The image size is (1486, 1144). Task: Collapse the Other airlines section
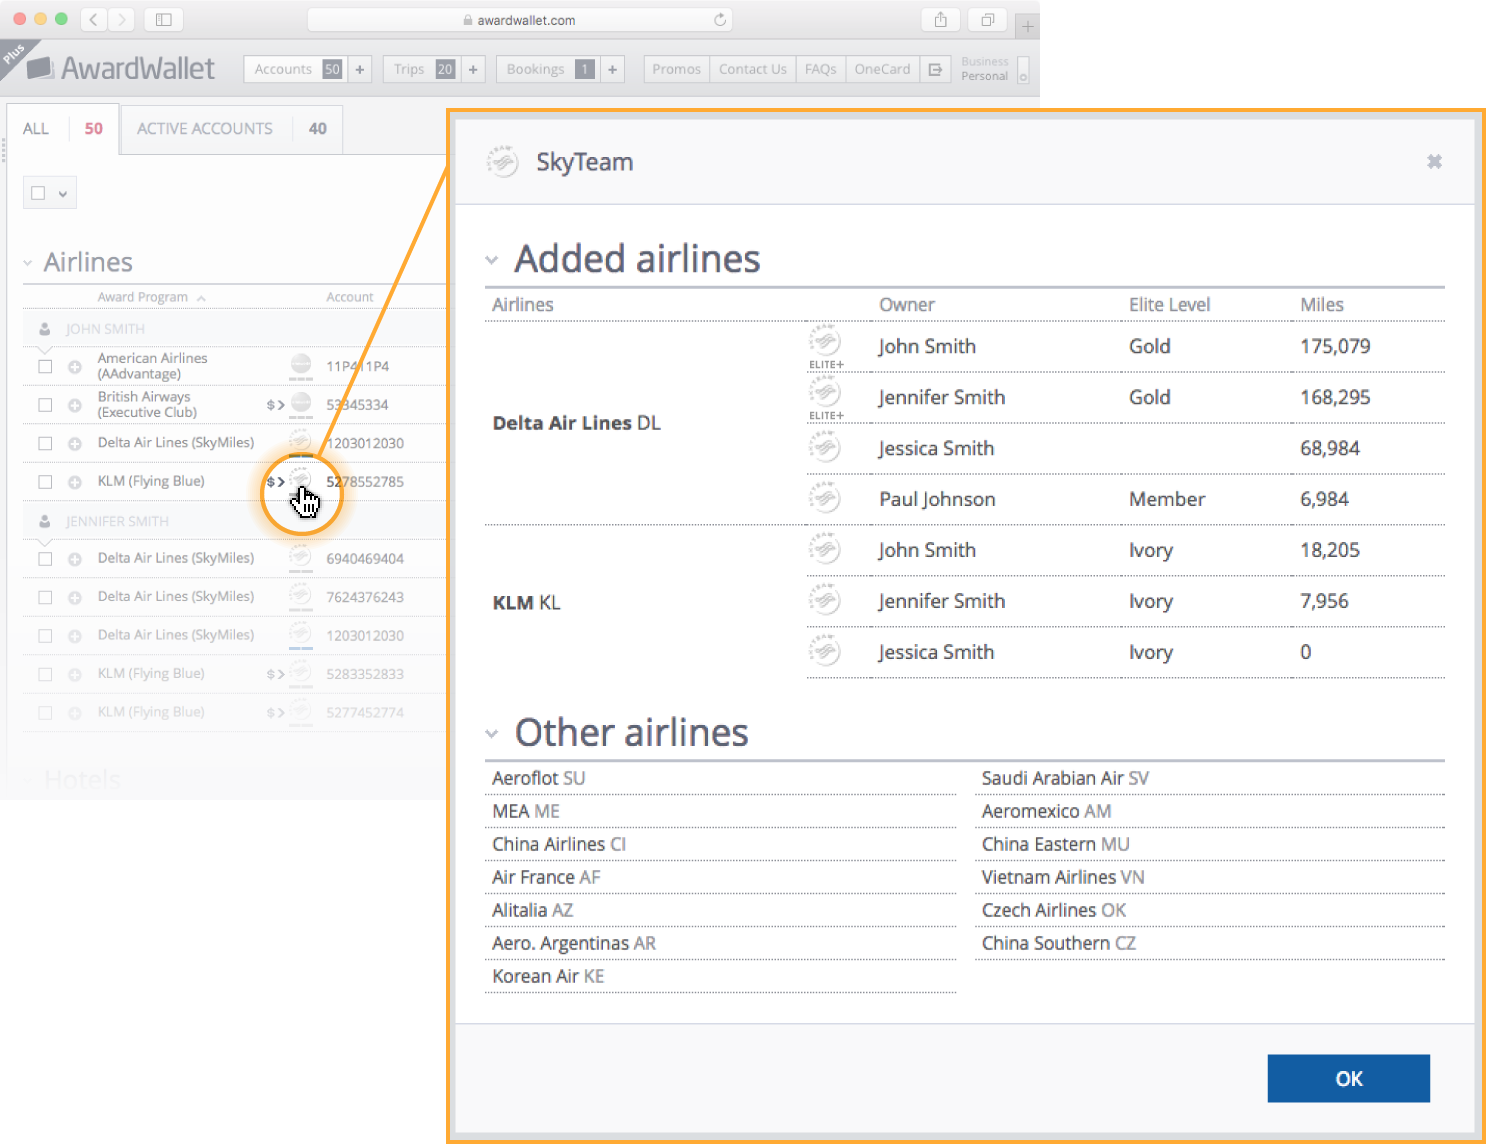492,734
